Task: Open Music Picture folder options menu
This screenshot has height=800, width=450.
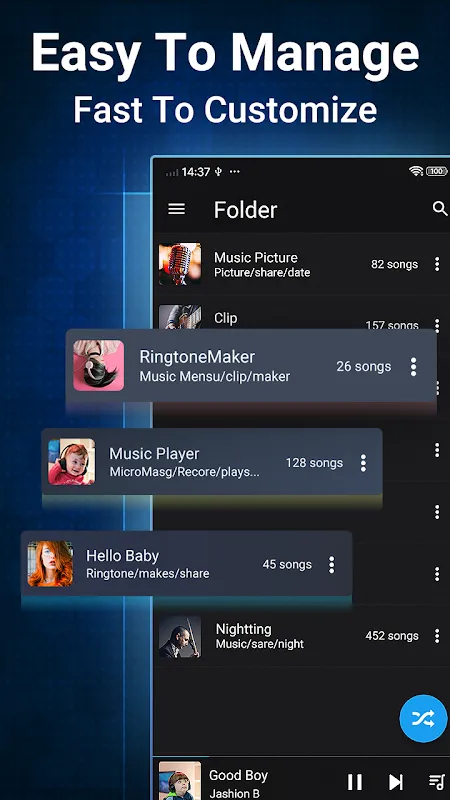Action: [437, 264]
